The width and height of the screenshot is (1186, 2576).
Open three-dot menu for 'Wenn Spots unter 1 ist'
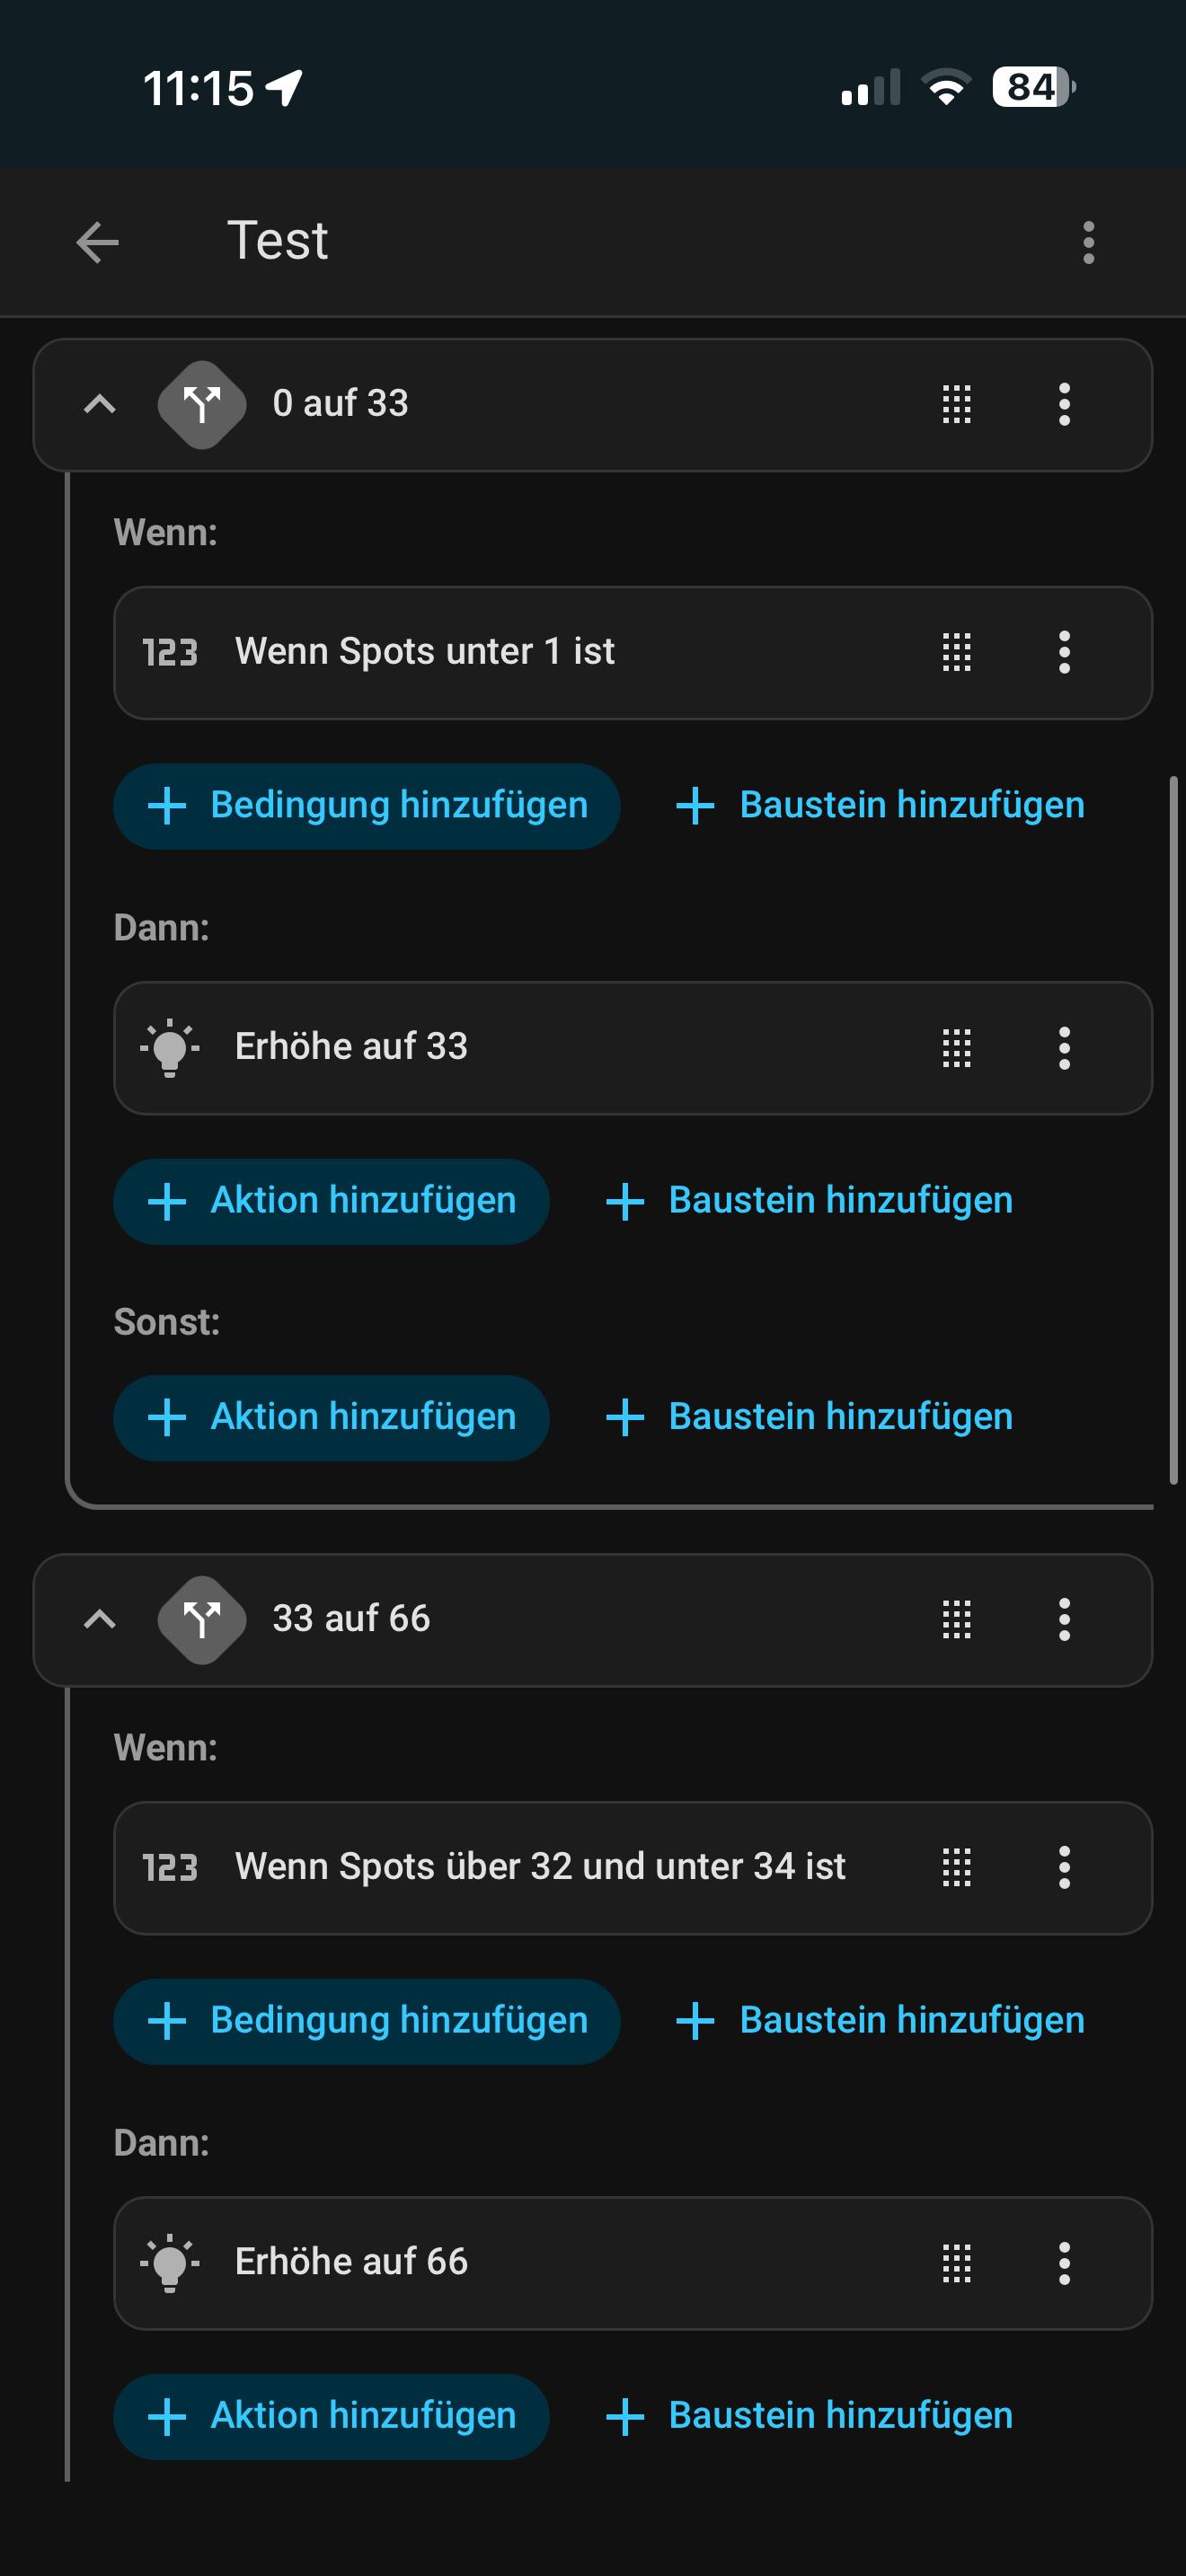[1064, 652]
